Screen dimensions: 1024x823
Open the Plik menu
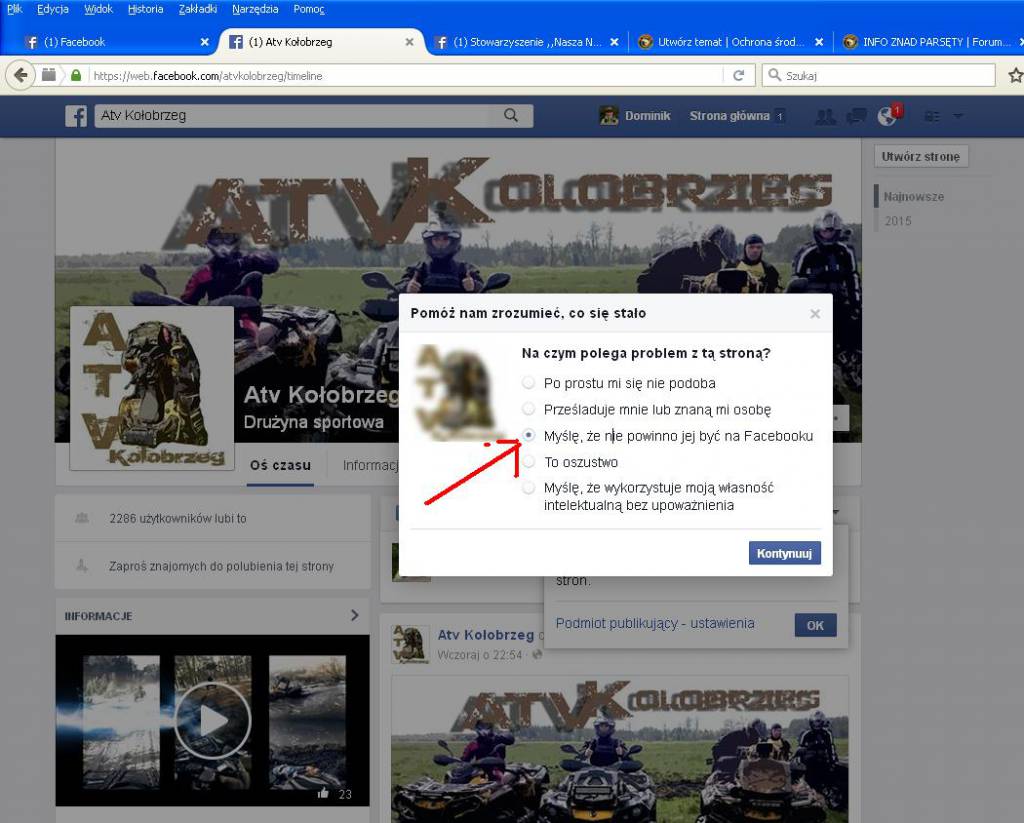[14, 9]
